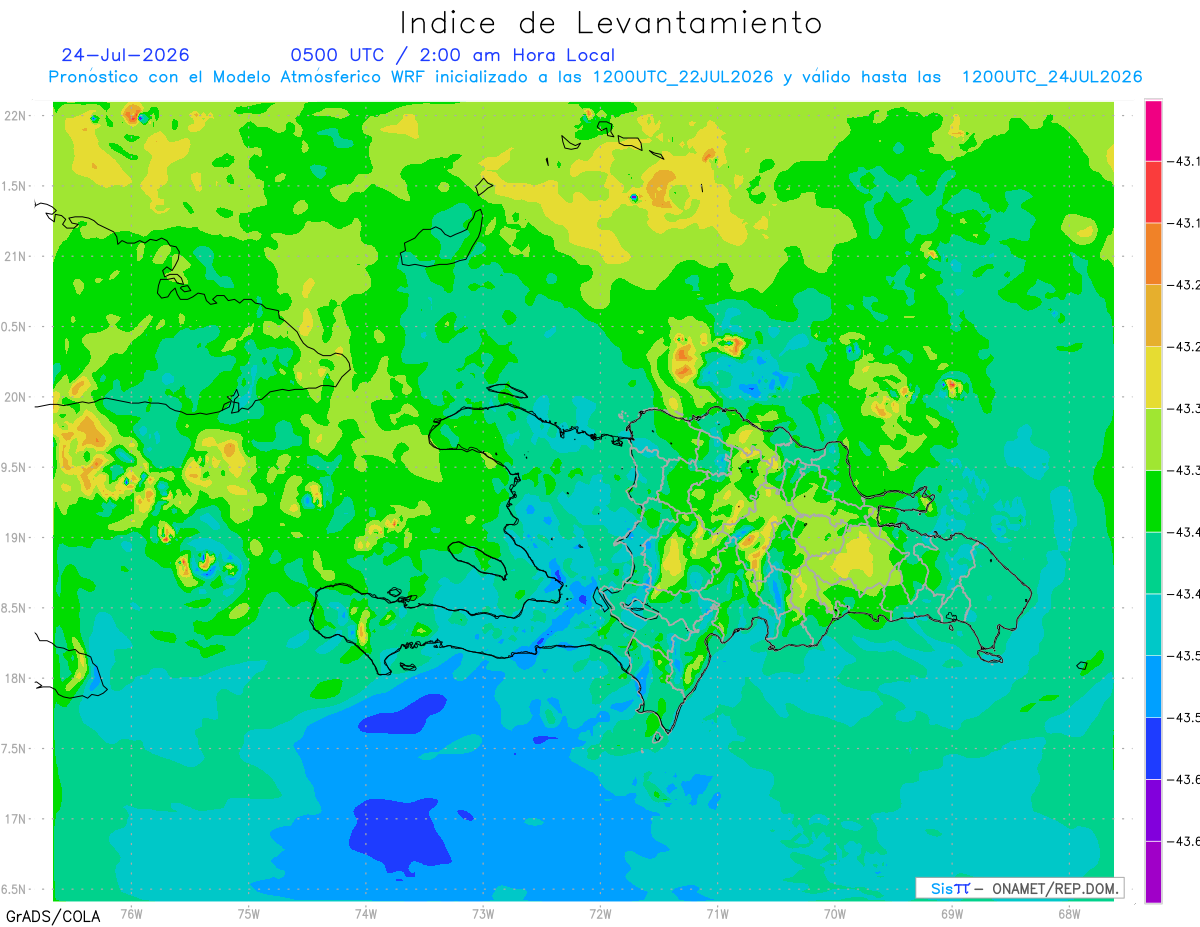Click the '7.5N' latitude label

14,748
